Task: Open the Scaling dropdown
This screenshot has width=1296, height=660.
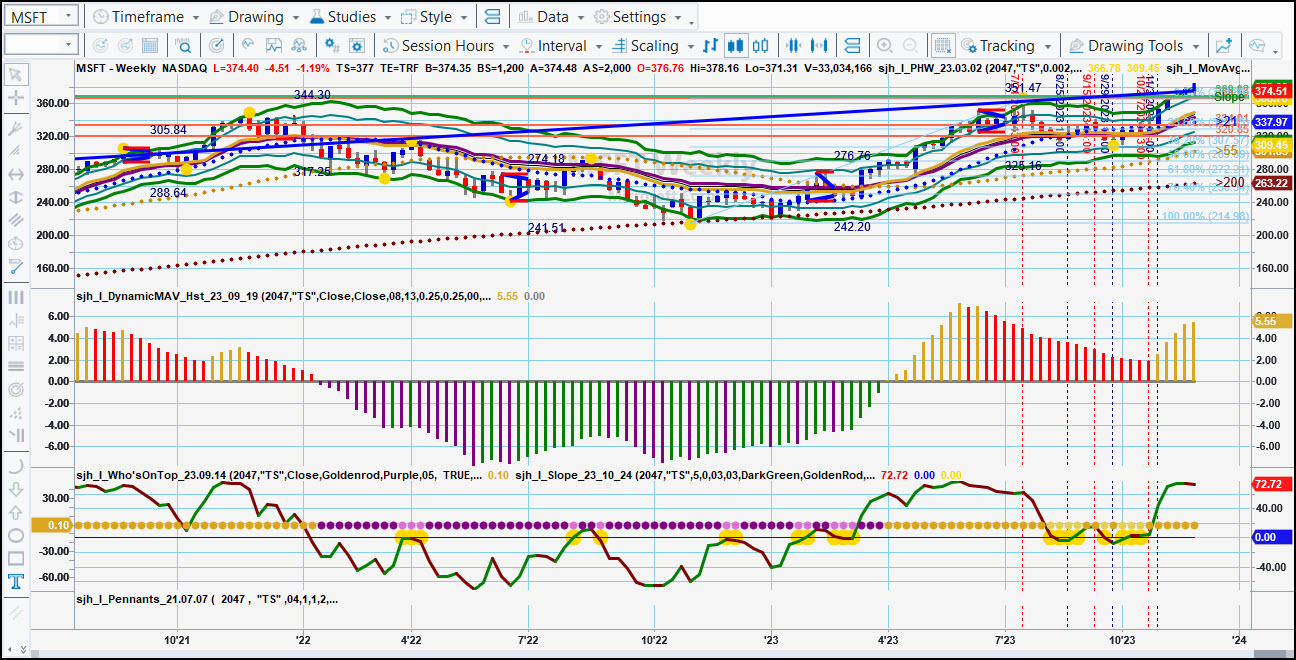Action: pyautogui.click(x=653, y=45)
